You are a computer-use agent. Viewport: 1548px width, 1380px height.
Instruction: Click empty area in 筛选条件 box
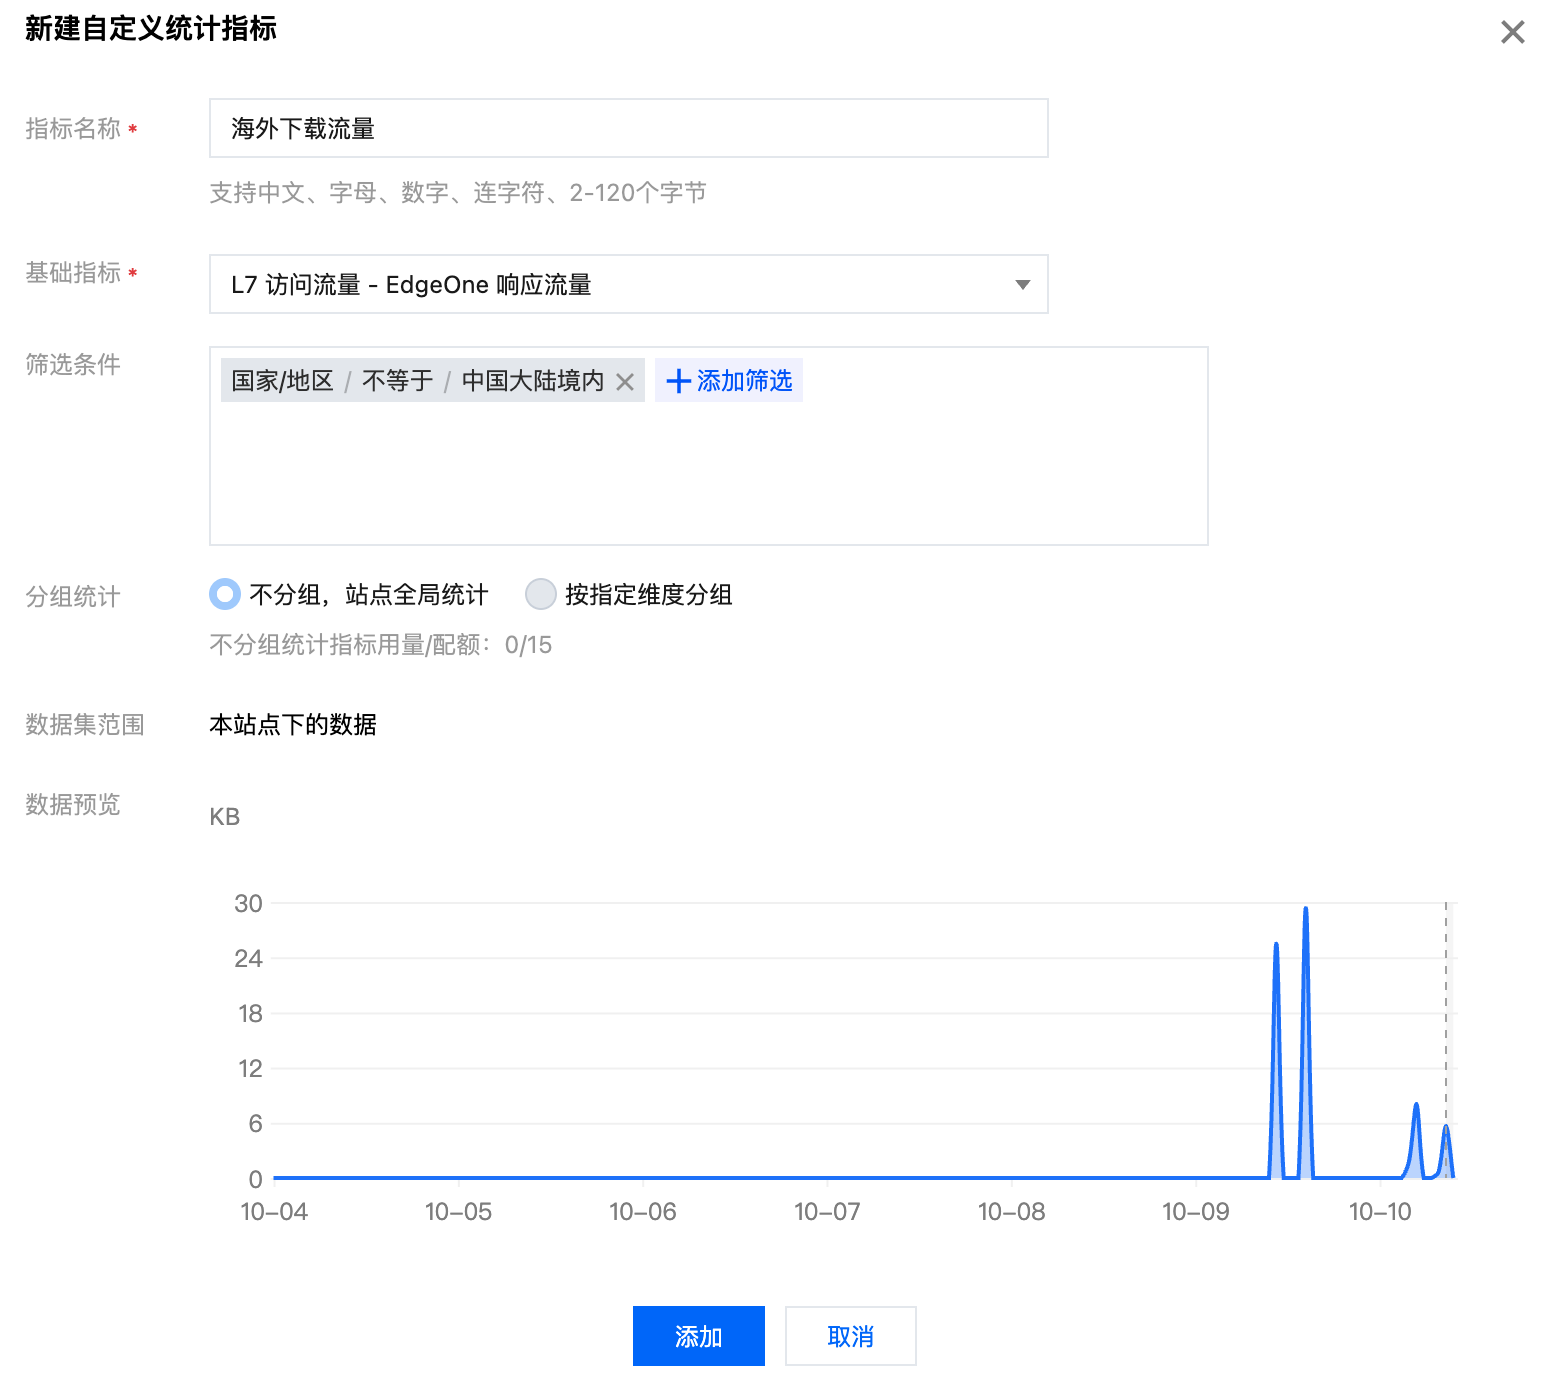click(x=708, y=480)
